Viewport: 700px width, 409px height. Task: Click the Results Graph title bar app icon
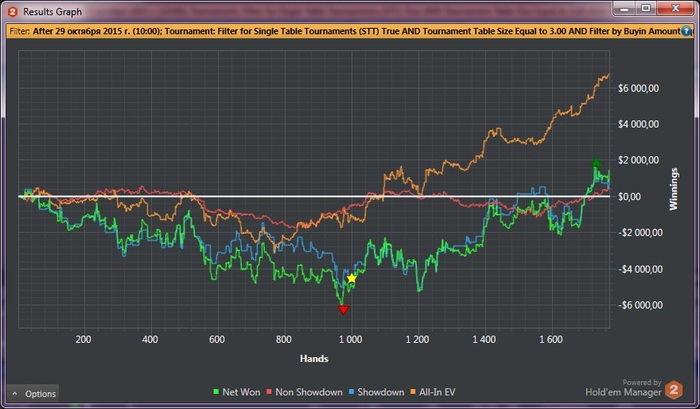12,12
